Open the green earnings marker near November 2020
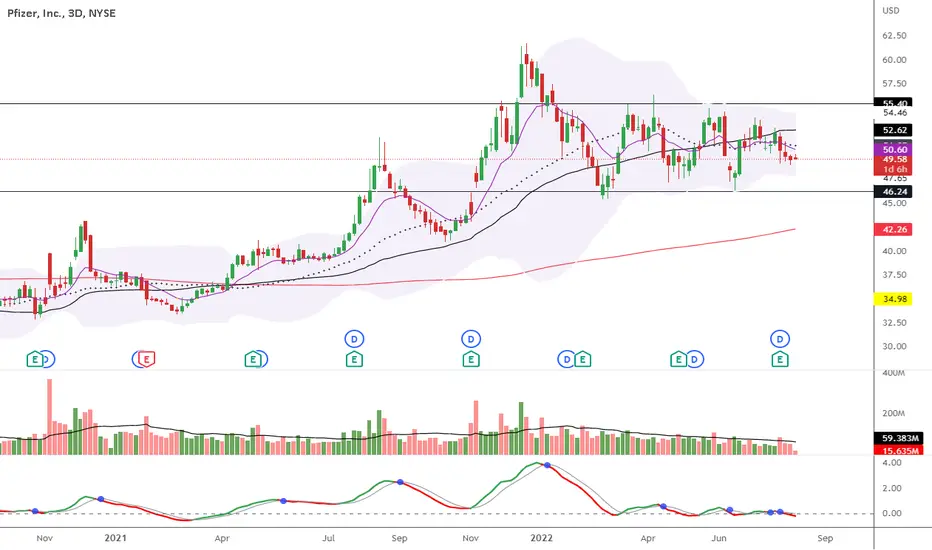The width and height of the screenshot is (932, 550). tap(34, 359)
